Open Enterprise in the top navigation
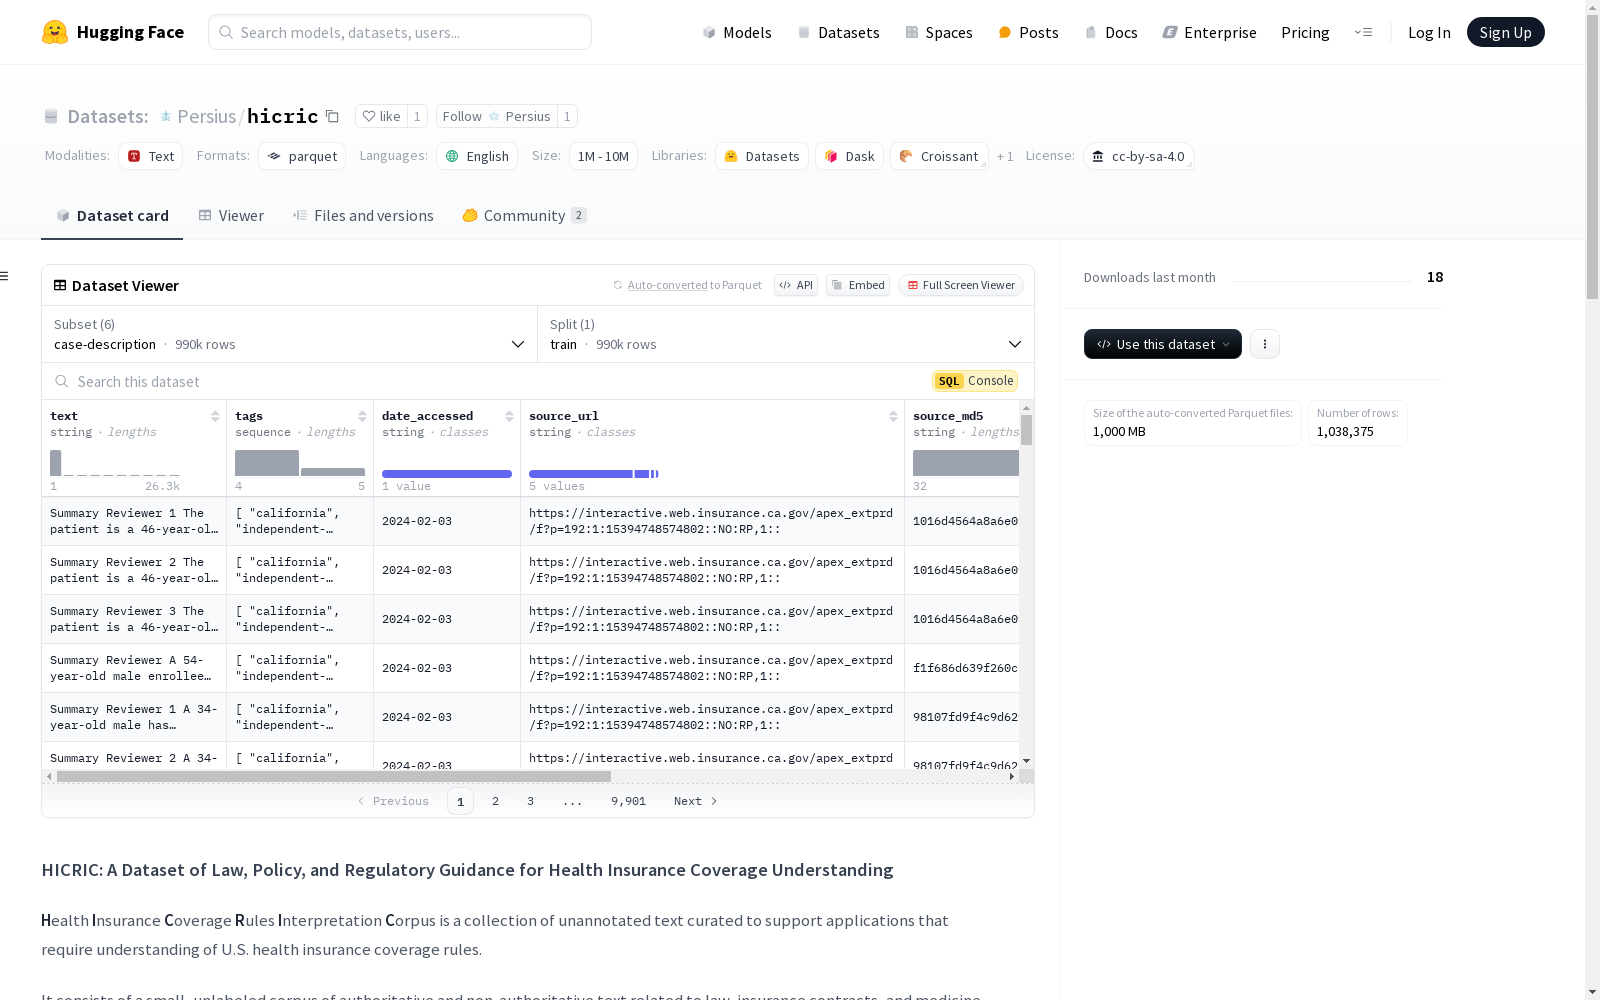Image resolution: width=1600 pixels, height=1000 pixels. (x=1209, y=32)
